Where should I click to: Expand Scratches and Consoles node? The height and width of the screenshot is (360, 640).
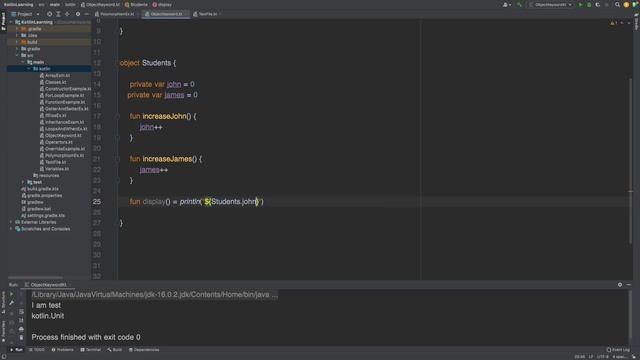(x=11, y=229)
